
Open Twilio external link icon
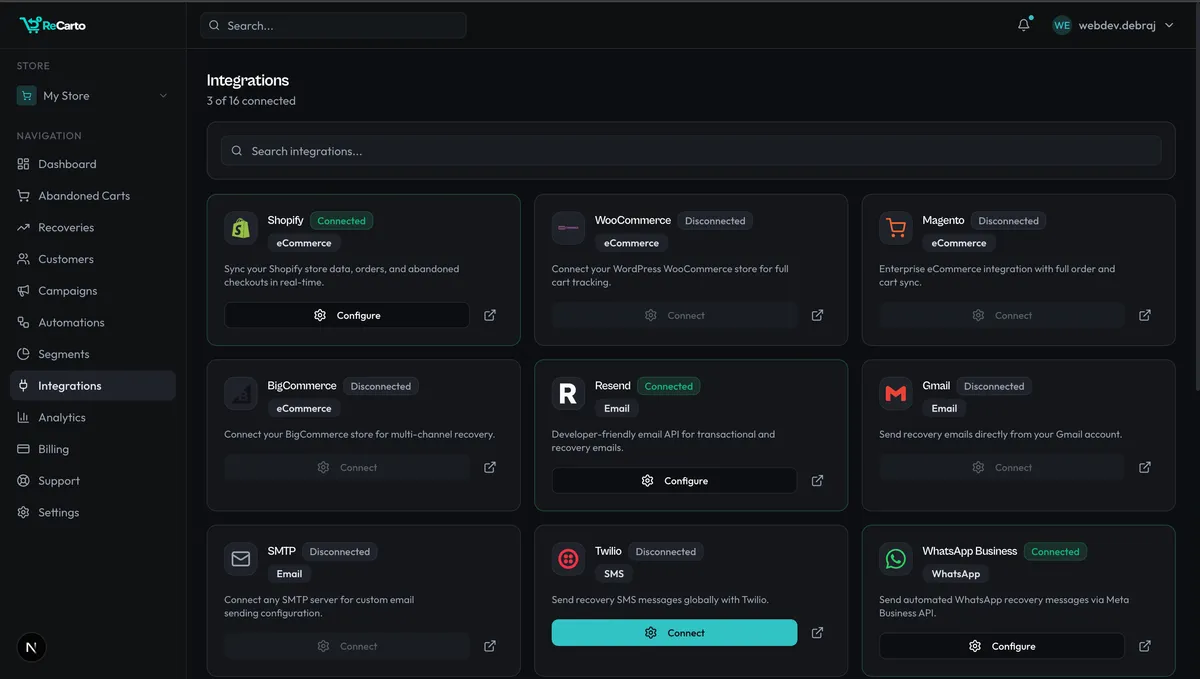coord(817,633)
